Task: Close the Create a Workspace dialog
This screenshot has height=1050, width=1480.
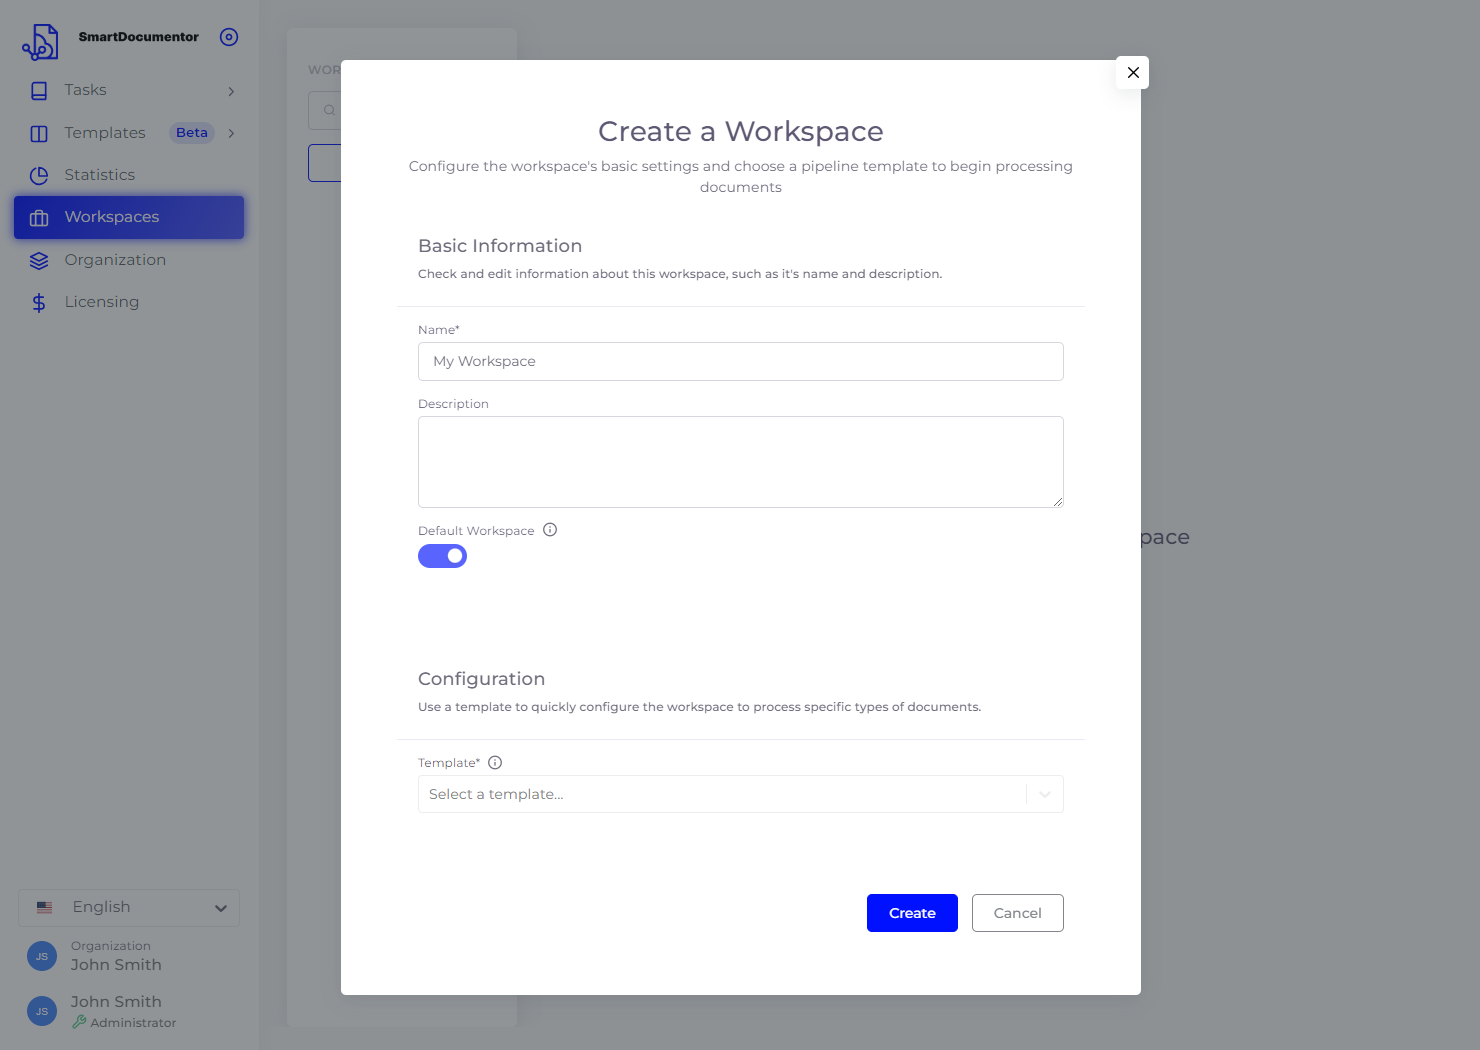Action: pos(1132,73)
